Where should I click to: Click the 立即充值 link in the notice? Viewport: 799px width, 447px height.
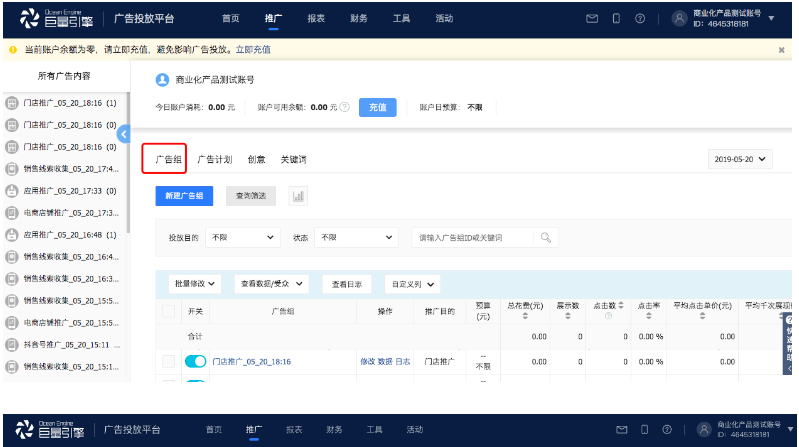click(x=253, y=50)
